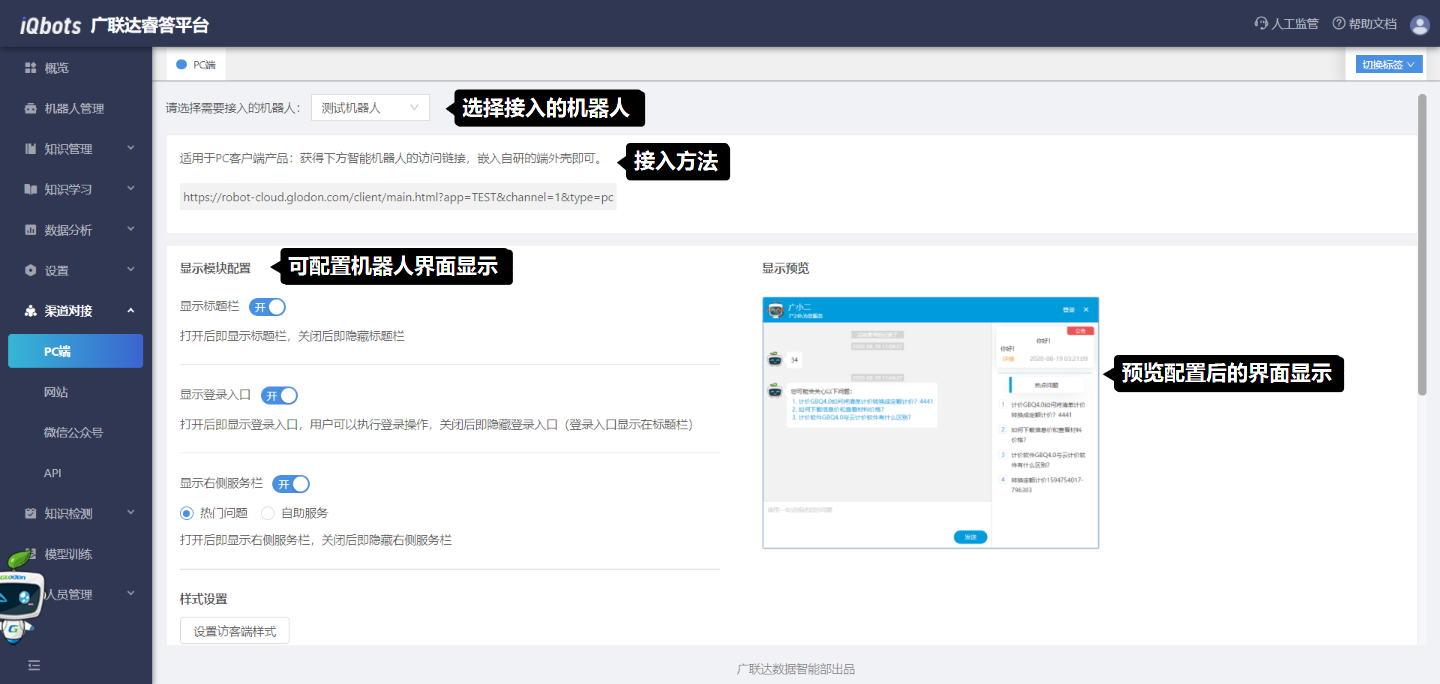This screenshot has width=1440, height=684.
Task: Click the 概览 overview icon in sidebar
Action: (30, 68)
